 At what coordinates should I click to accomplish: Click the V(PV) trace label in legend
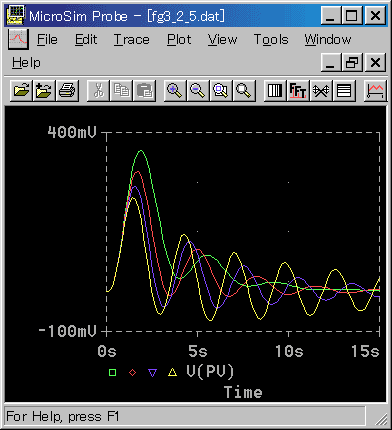point(210,371)
